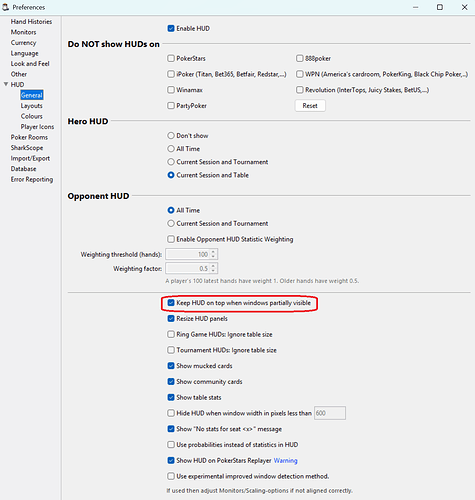475x500 pixels.
Task: Open SharkScope preferences section
Action: pyautogui.click(x=27, y=148)
